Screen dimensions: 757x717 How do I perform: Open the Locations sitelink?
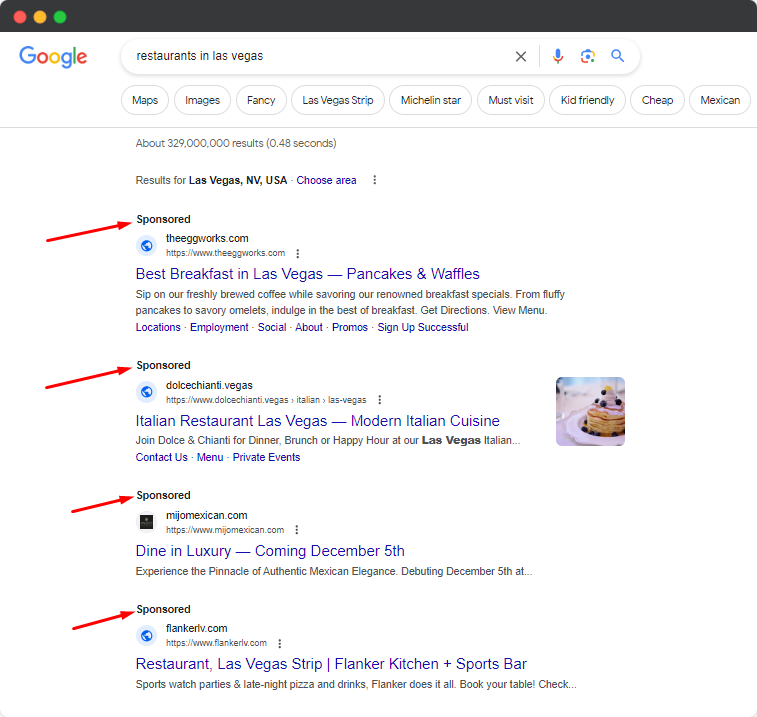(158, 327)
